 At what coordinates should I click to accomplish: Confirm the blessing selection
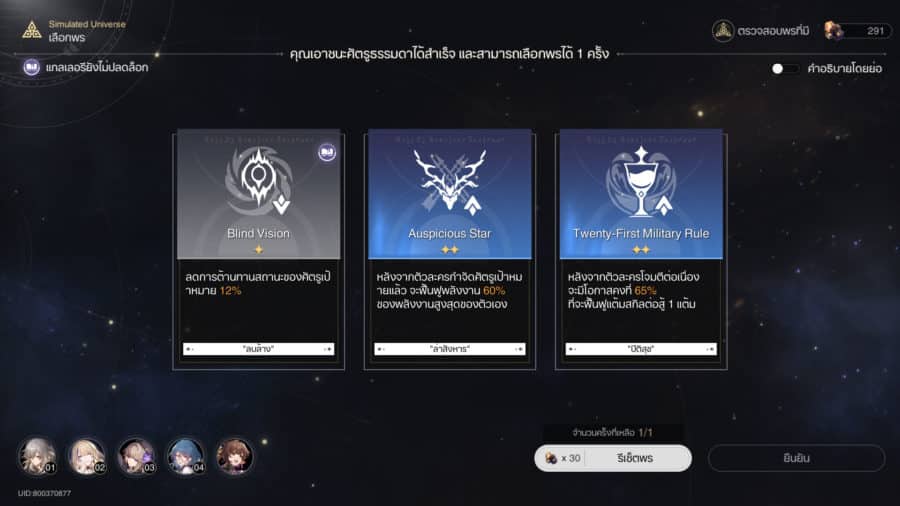point(797,458)
